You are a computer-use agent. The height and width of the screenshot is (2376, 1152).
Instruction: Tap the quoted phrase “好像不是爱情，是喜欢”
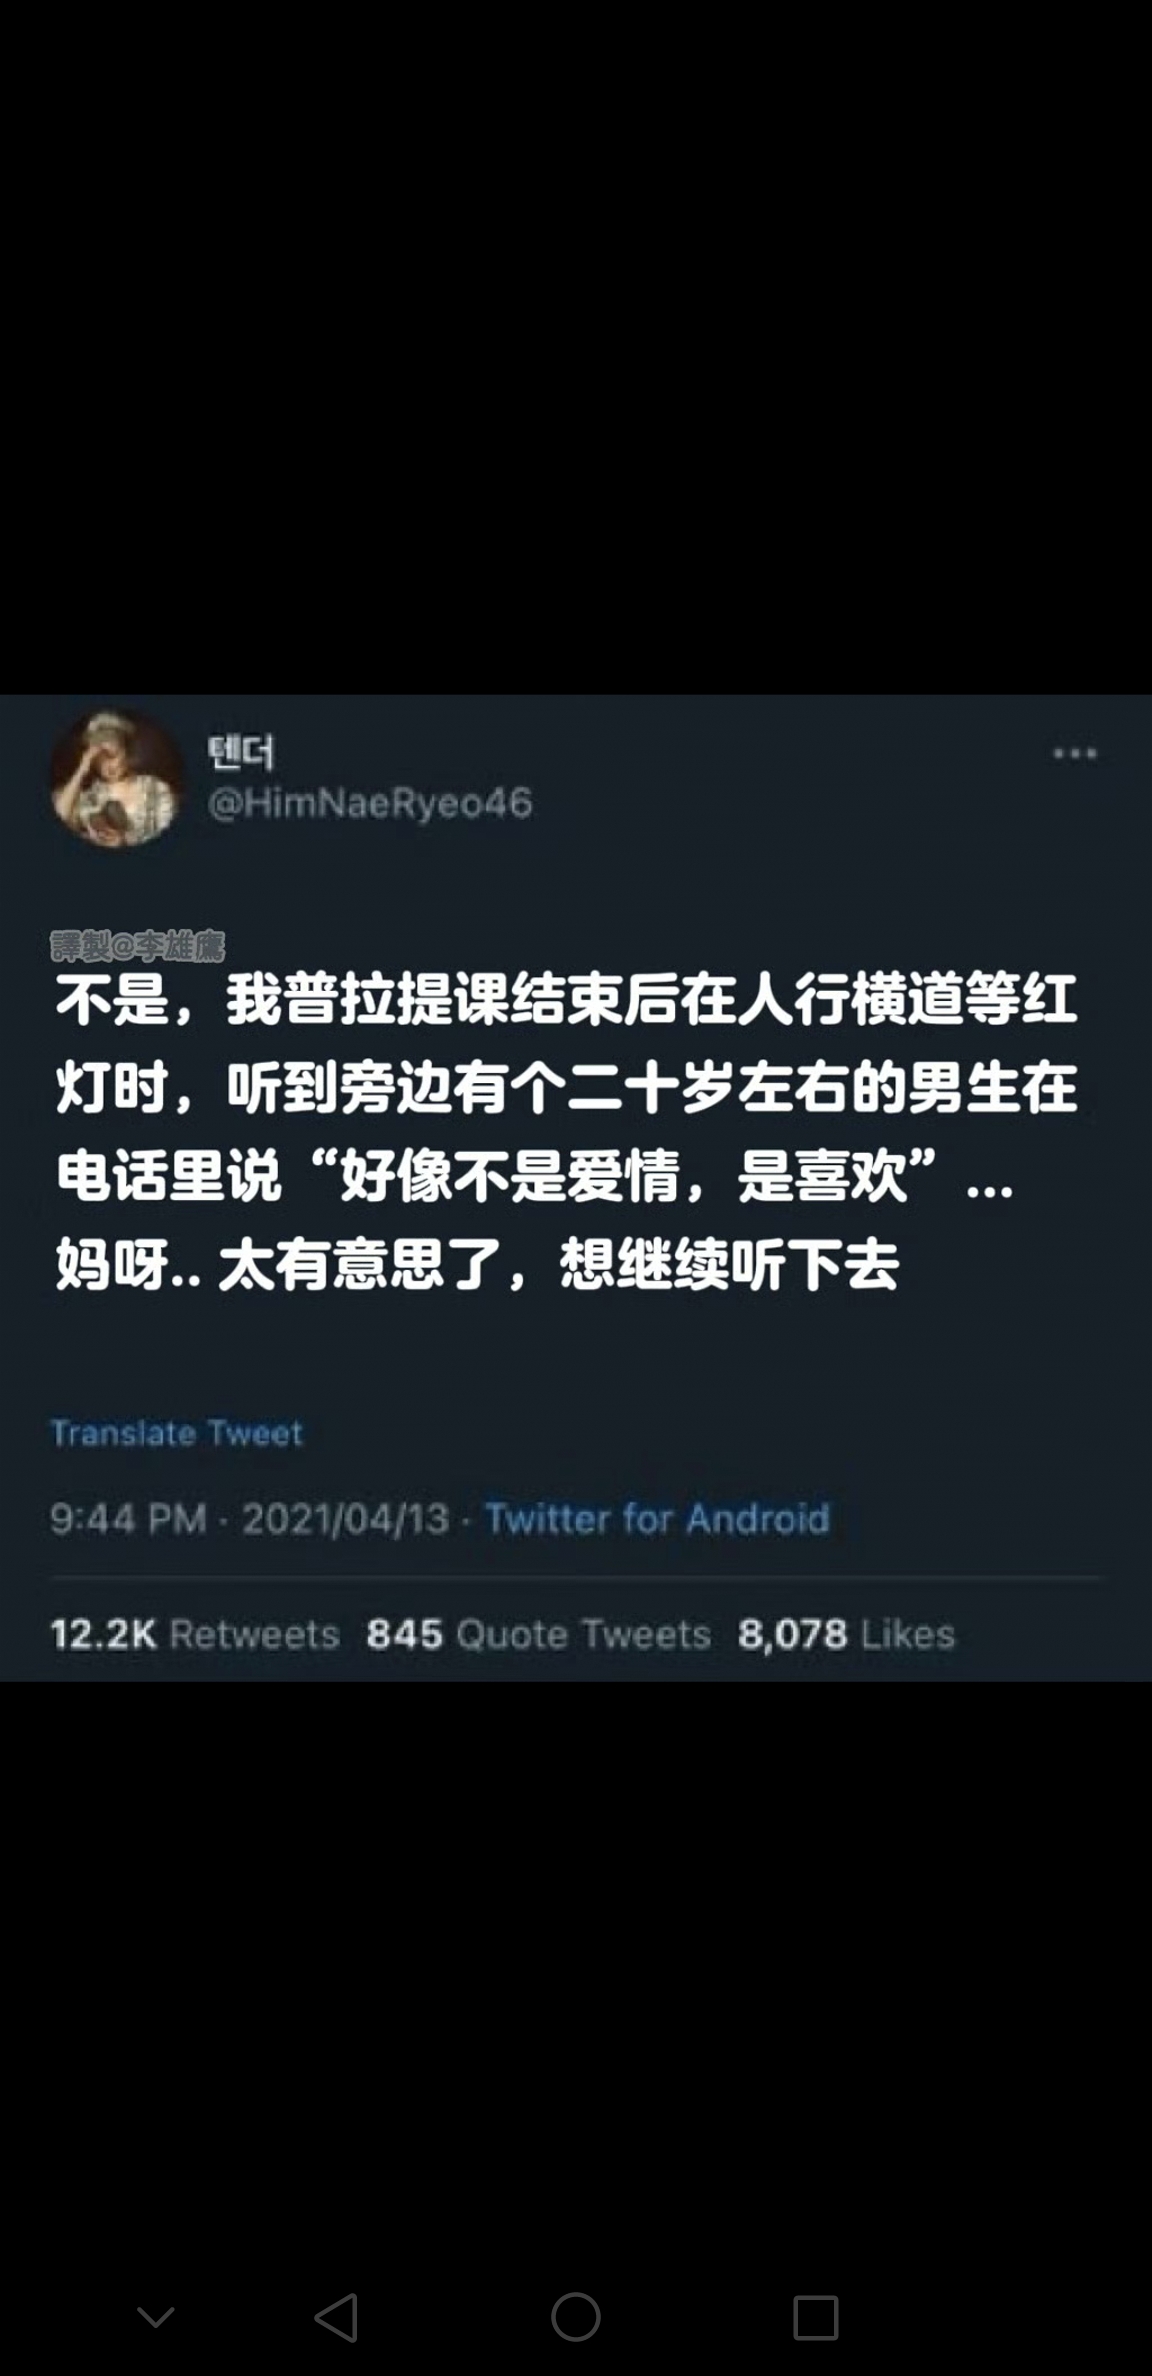(x=625, y=1174)
